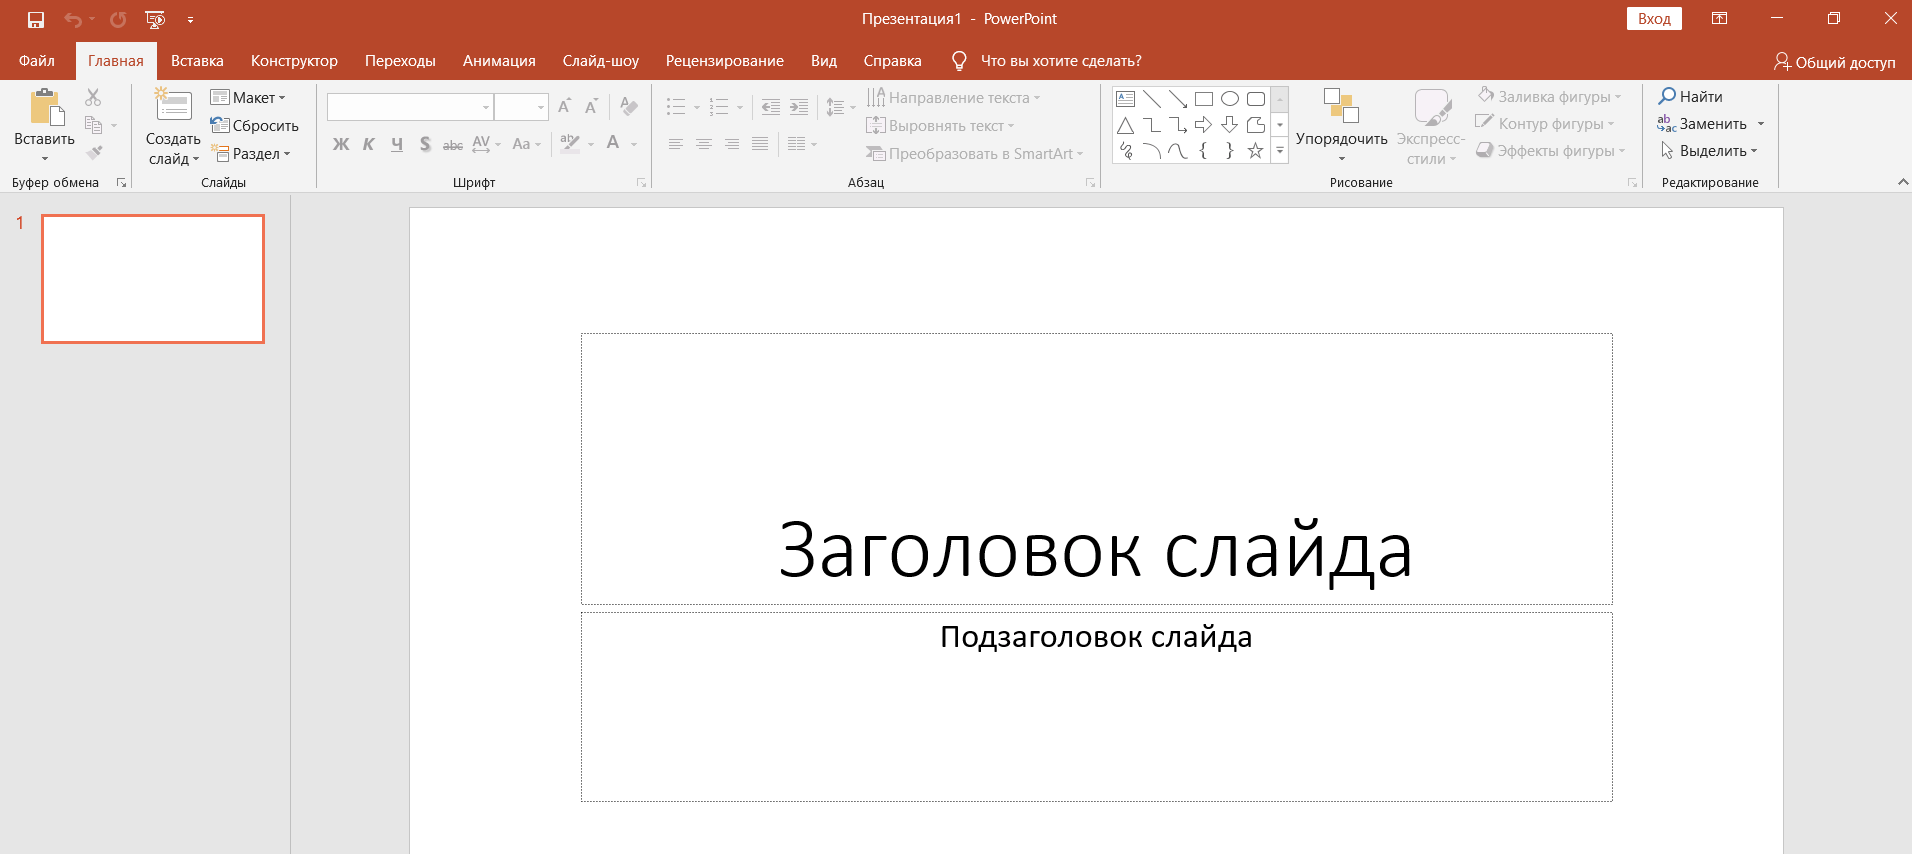Toggle strikethrough abc button
Screen dimensions: 1912x854
(453, 144)
